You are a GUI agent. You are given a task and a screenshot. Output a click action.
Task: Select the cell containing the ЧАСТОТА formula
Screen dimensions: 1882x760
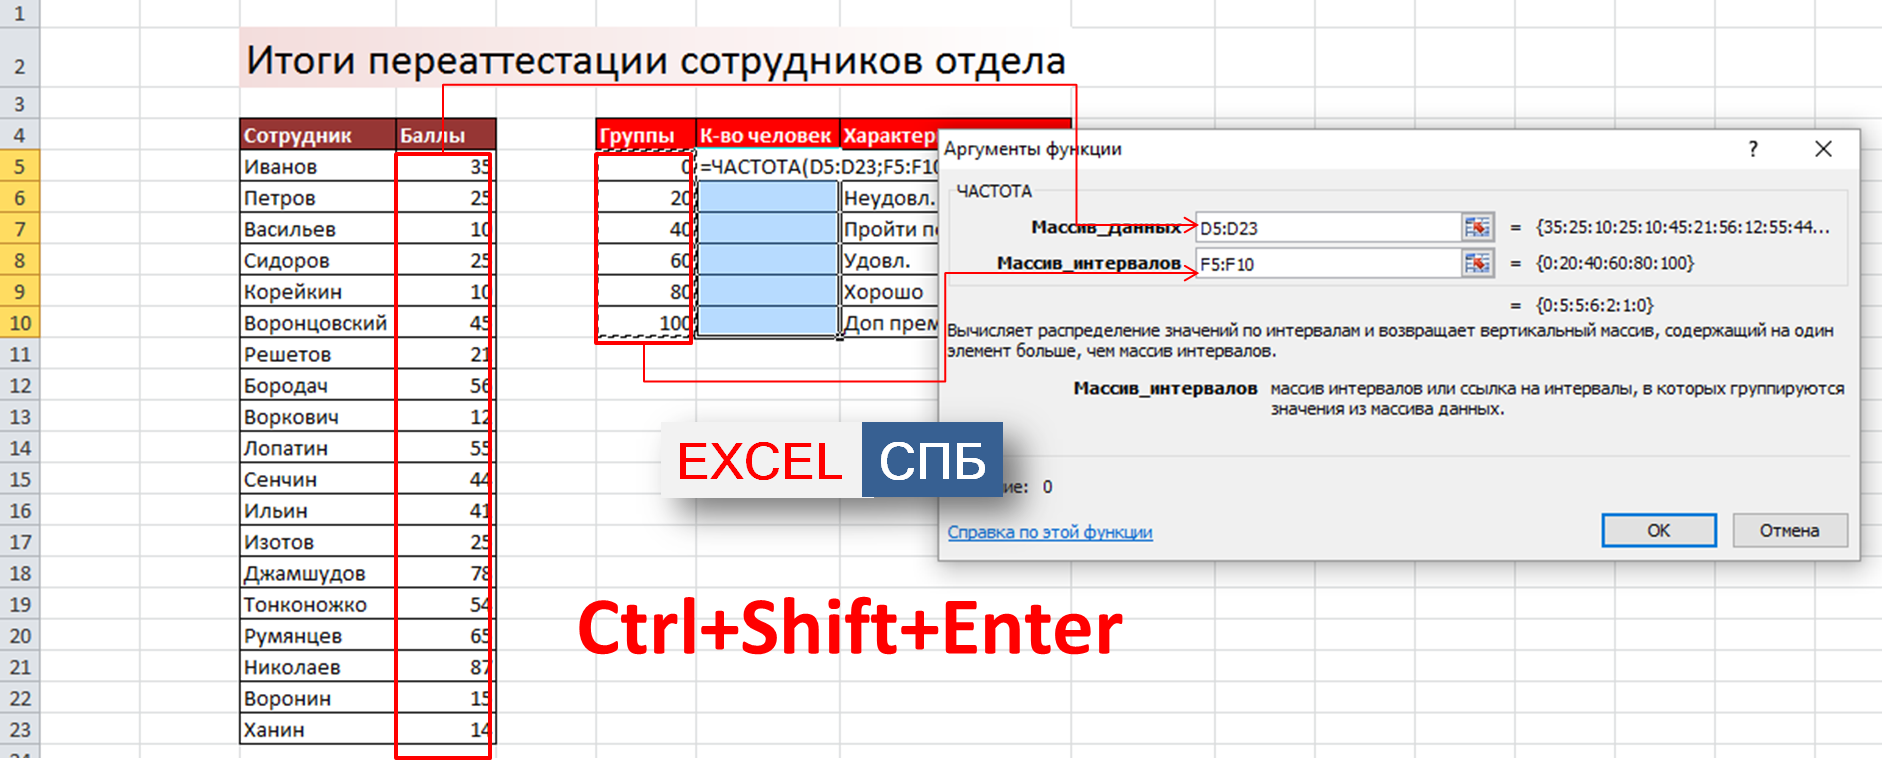pyautogui.click(x=767, y=166)
